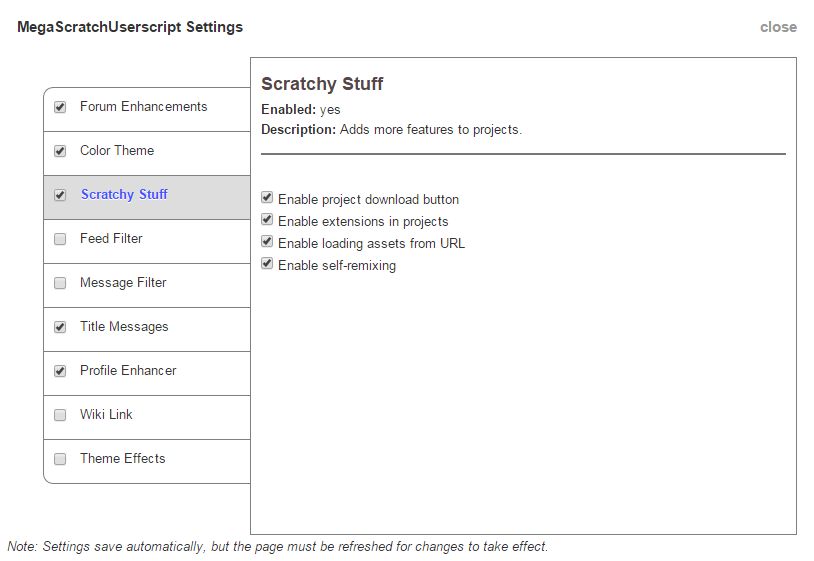Toggle Enable loading assets from URL
The image size is (814, 561).
coord(267,242)
